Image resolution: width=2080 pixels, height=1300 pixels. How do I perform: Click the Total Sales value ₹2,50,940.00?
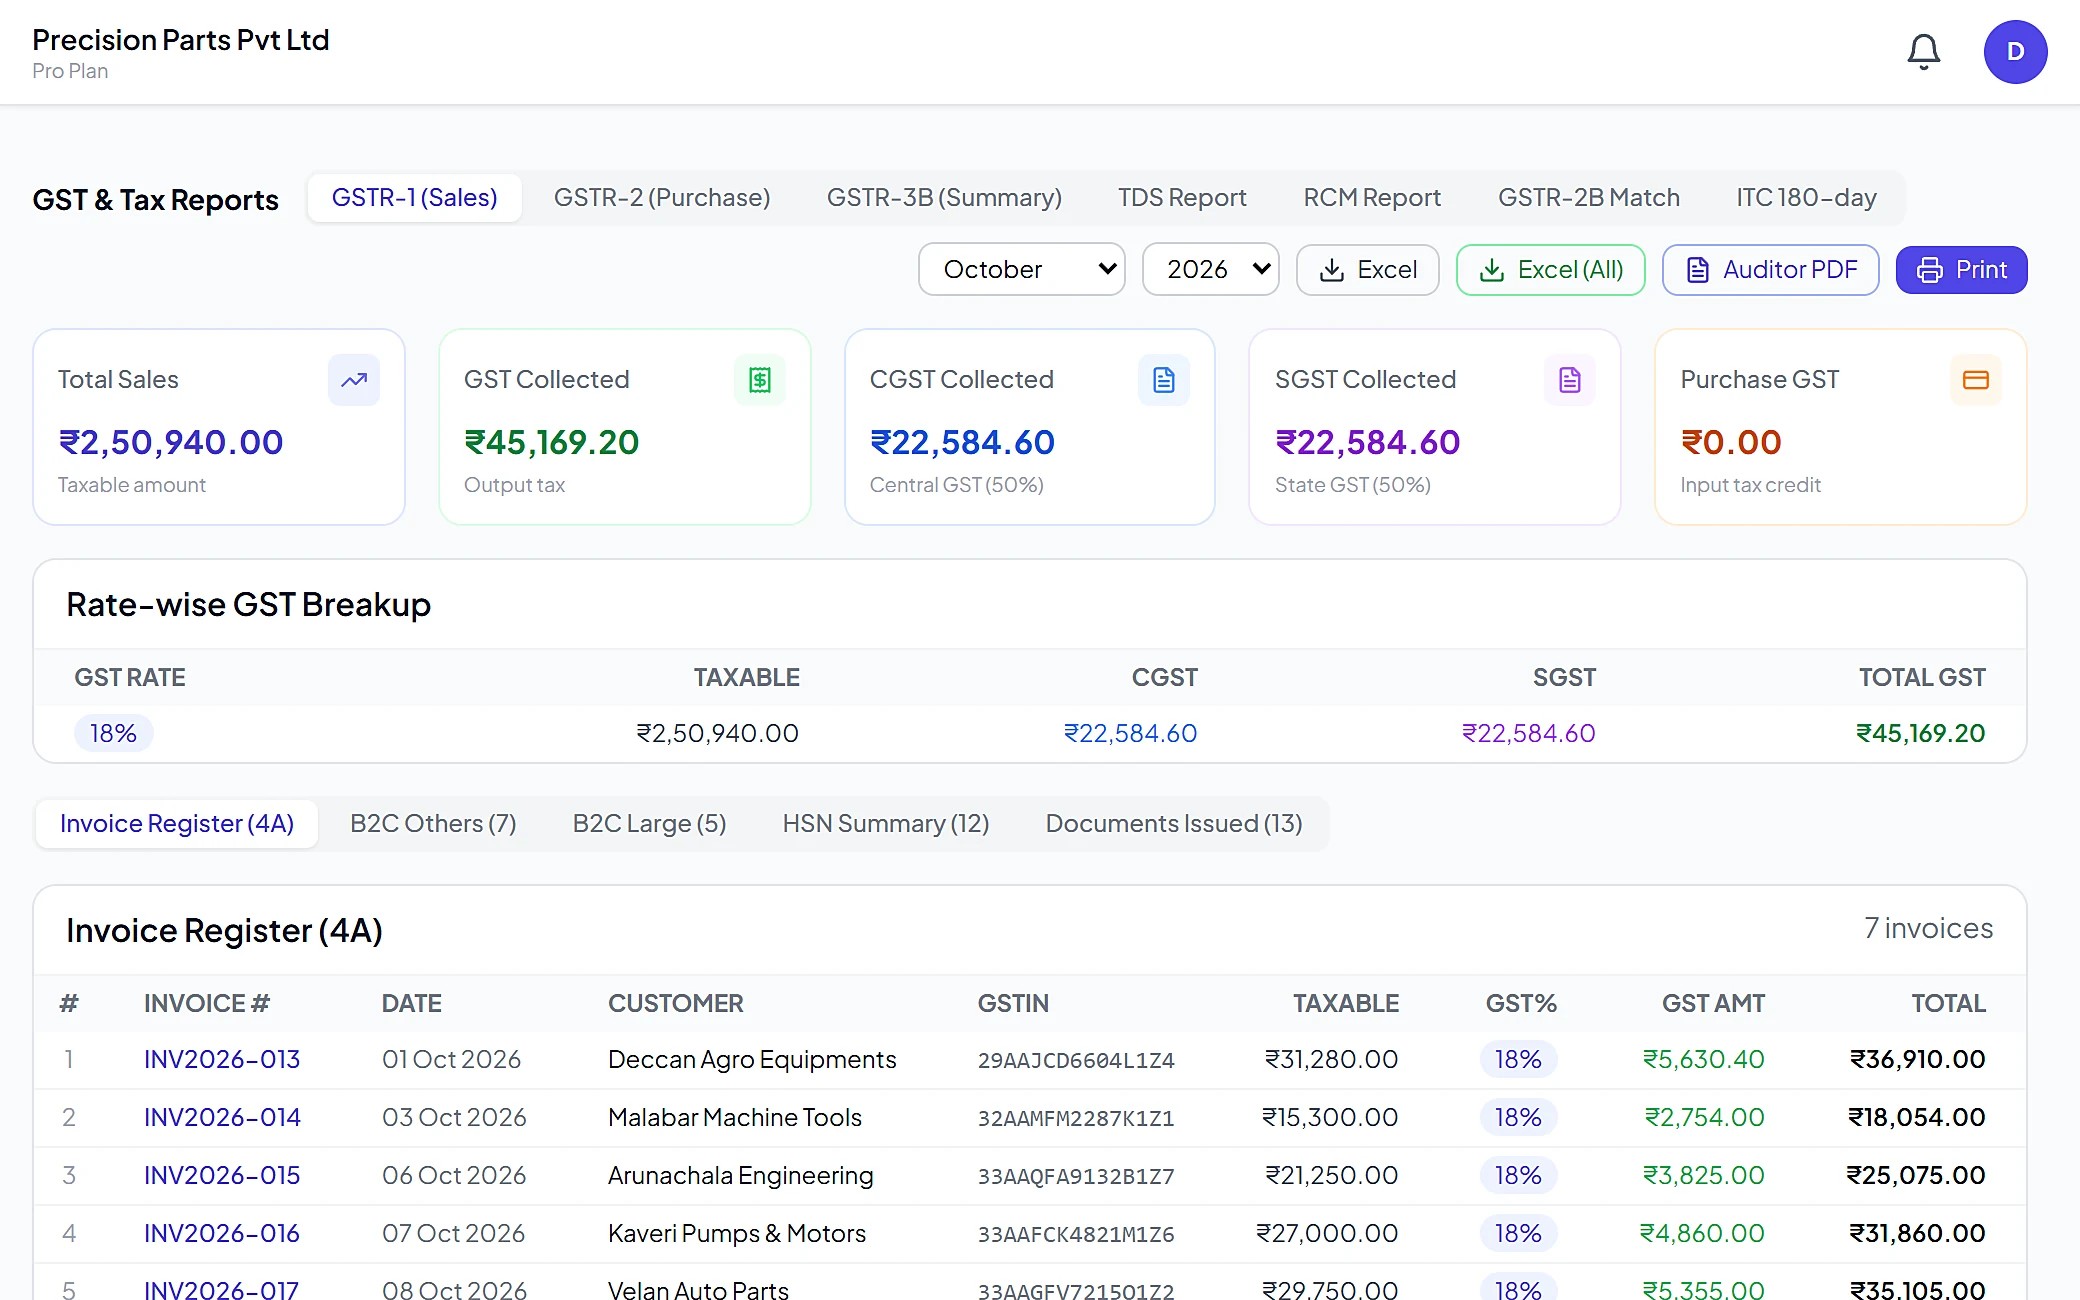[x=171, y=442]
